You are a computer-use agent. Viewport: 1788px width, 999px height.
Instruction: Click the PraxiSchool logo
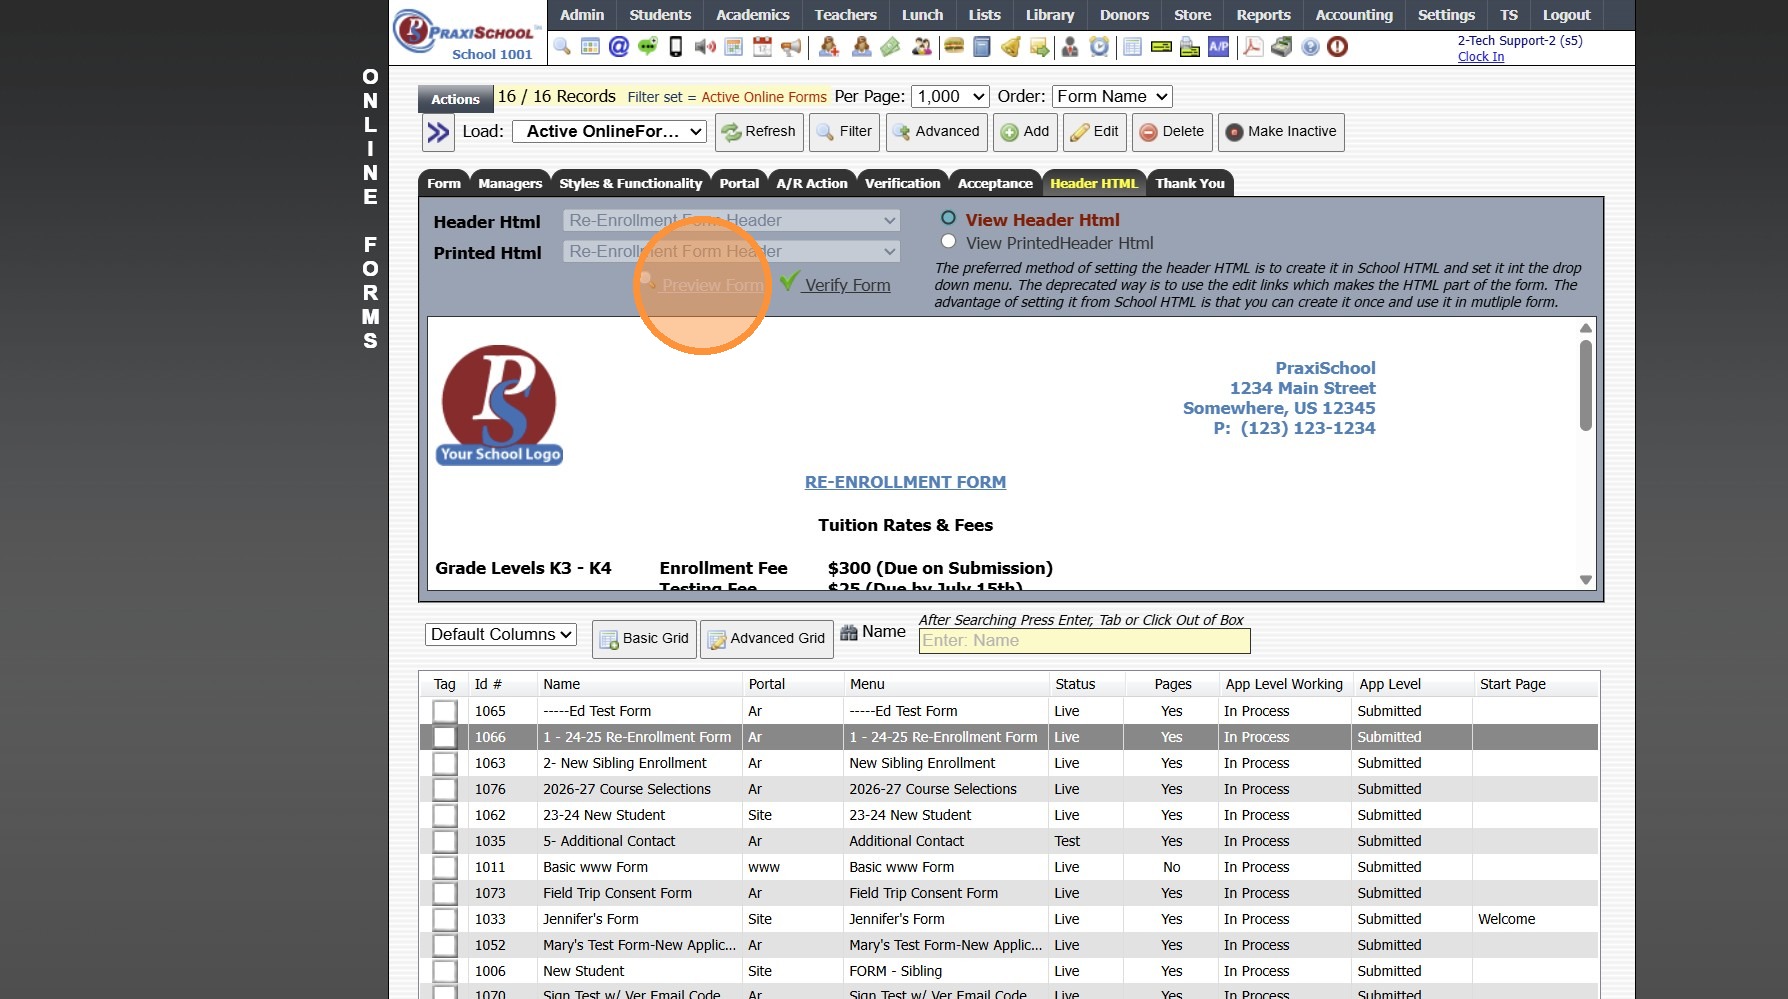point(467,33)
